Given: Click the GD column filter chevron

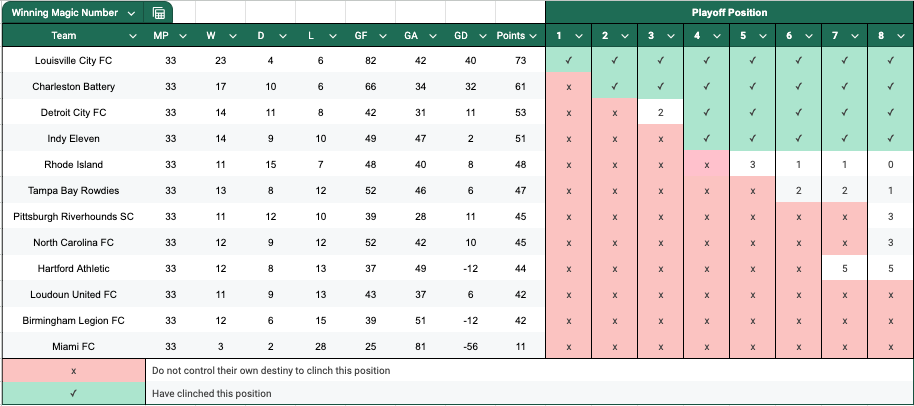Looking at the screenshot, I should pyautogui.click(x=484, y=36).
